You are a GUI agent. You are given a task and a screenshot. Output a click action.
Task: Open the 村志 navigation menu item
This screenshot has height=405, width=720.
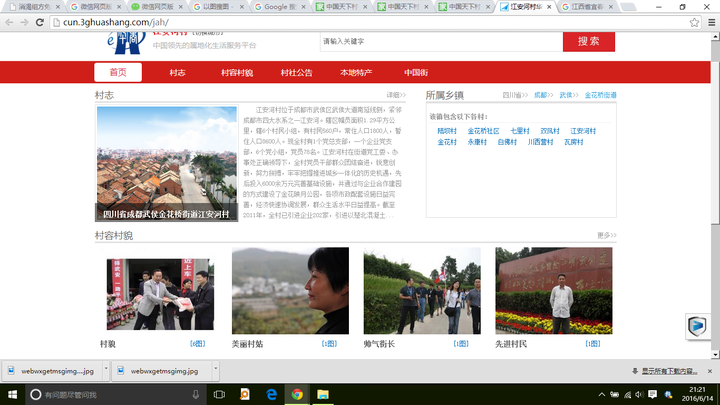pos(177,73)
